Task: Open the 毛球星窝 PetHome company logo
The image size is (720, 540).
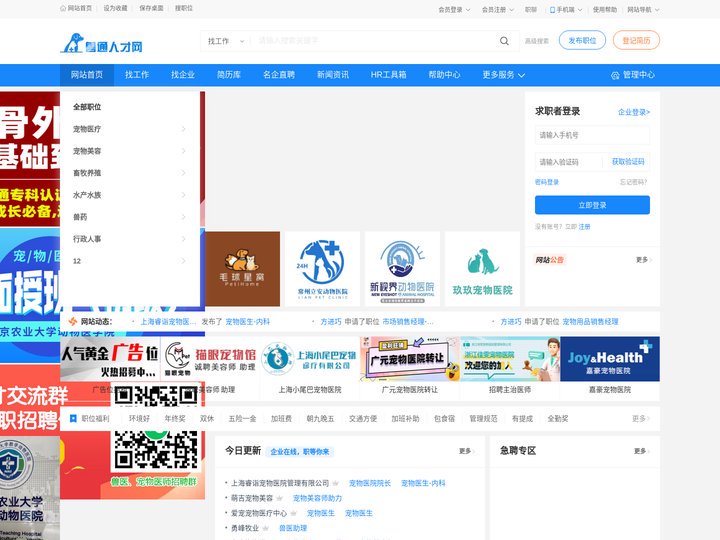Action: click(242, 269)
